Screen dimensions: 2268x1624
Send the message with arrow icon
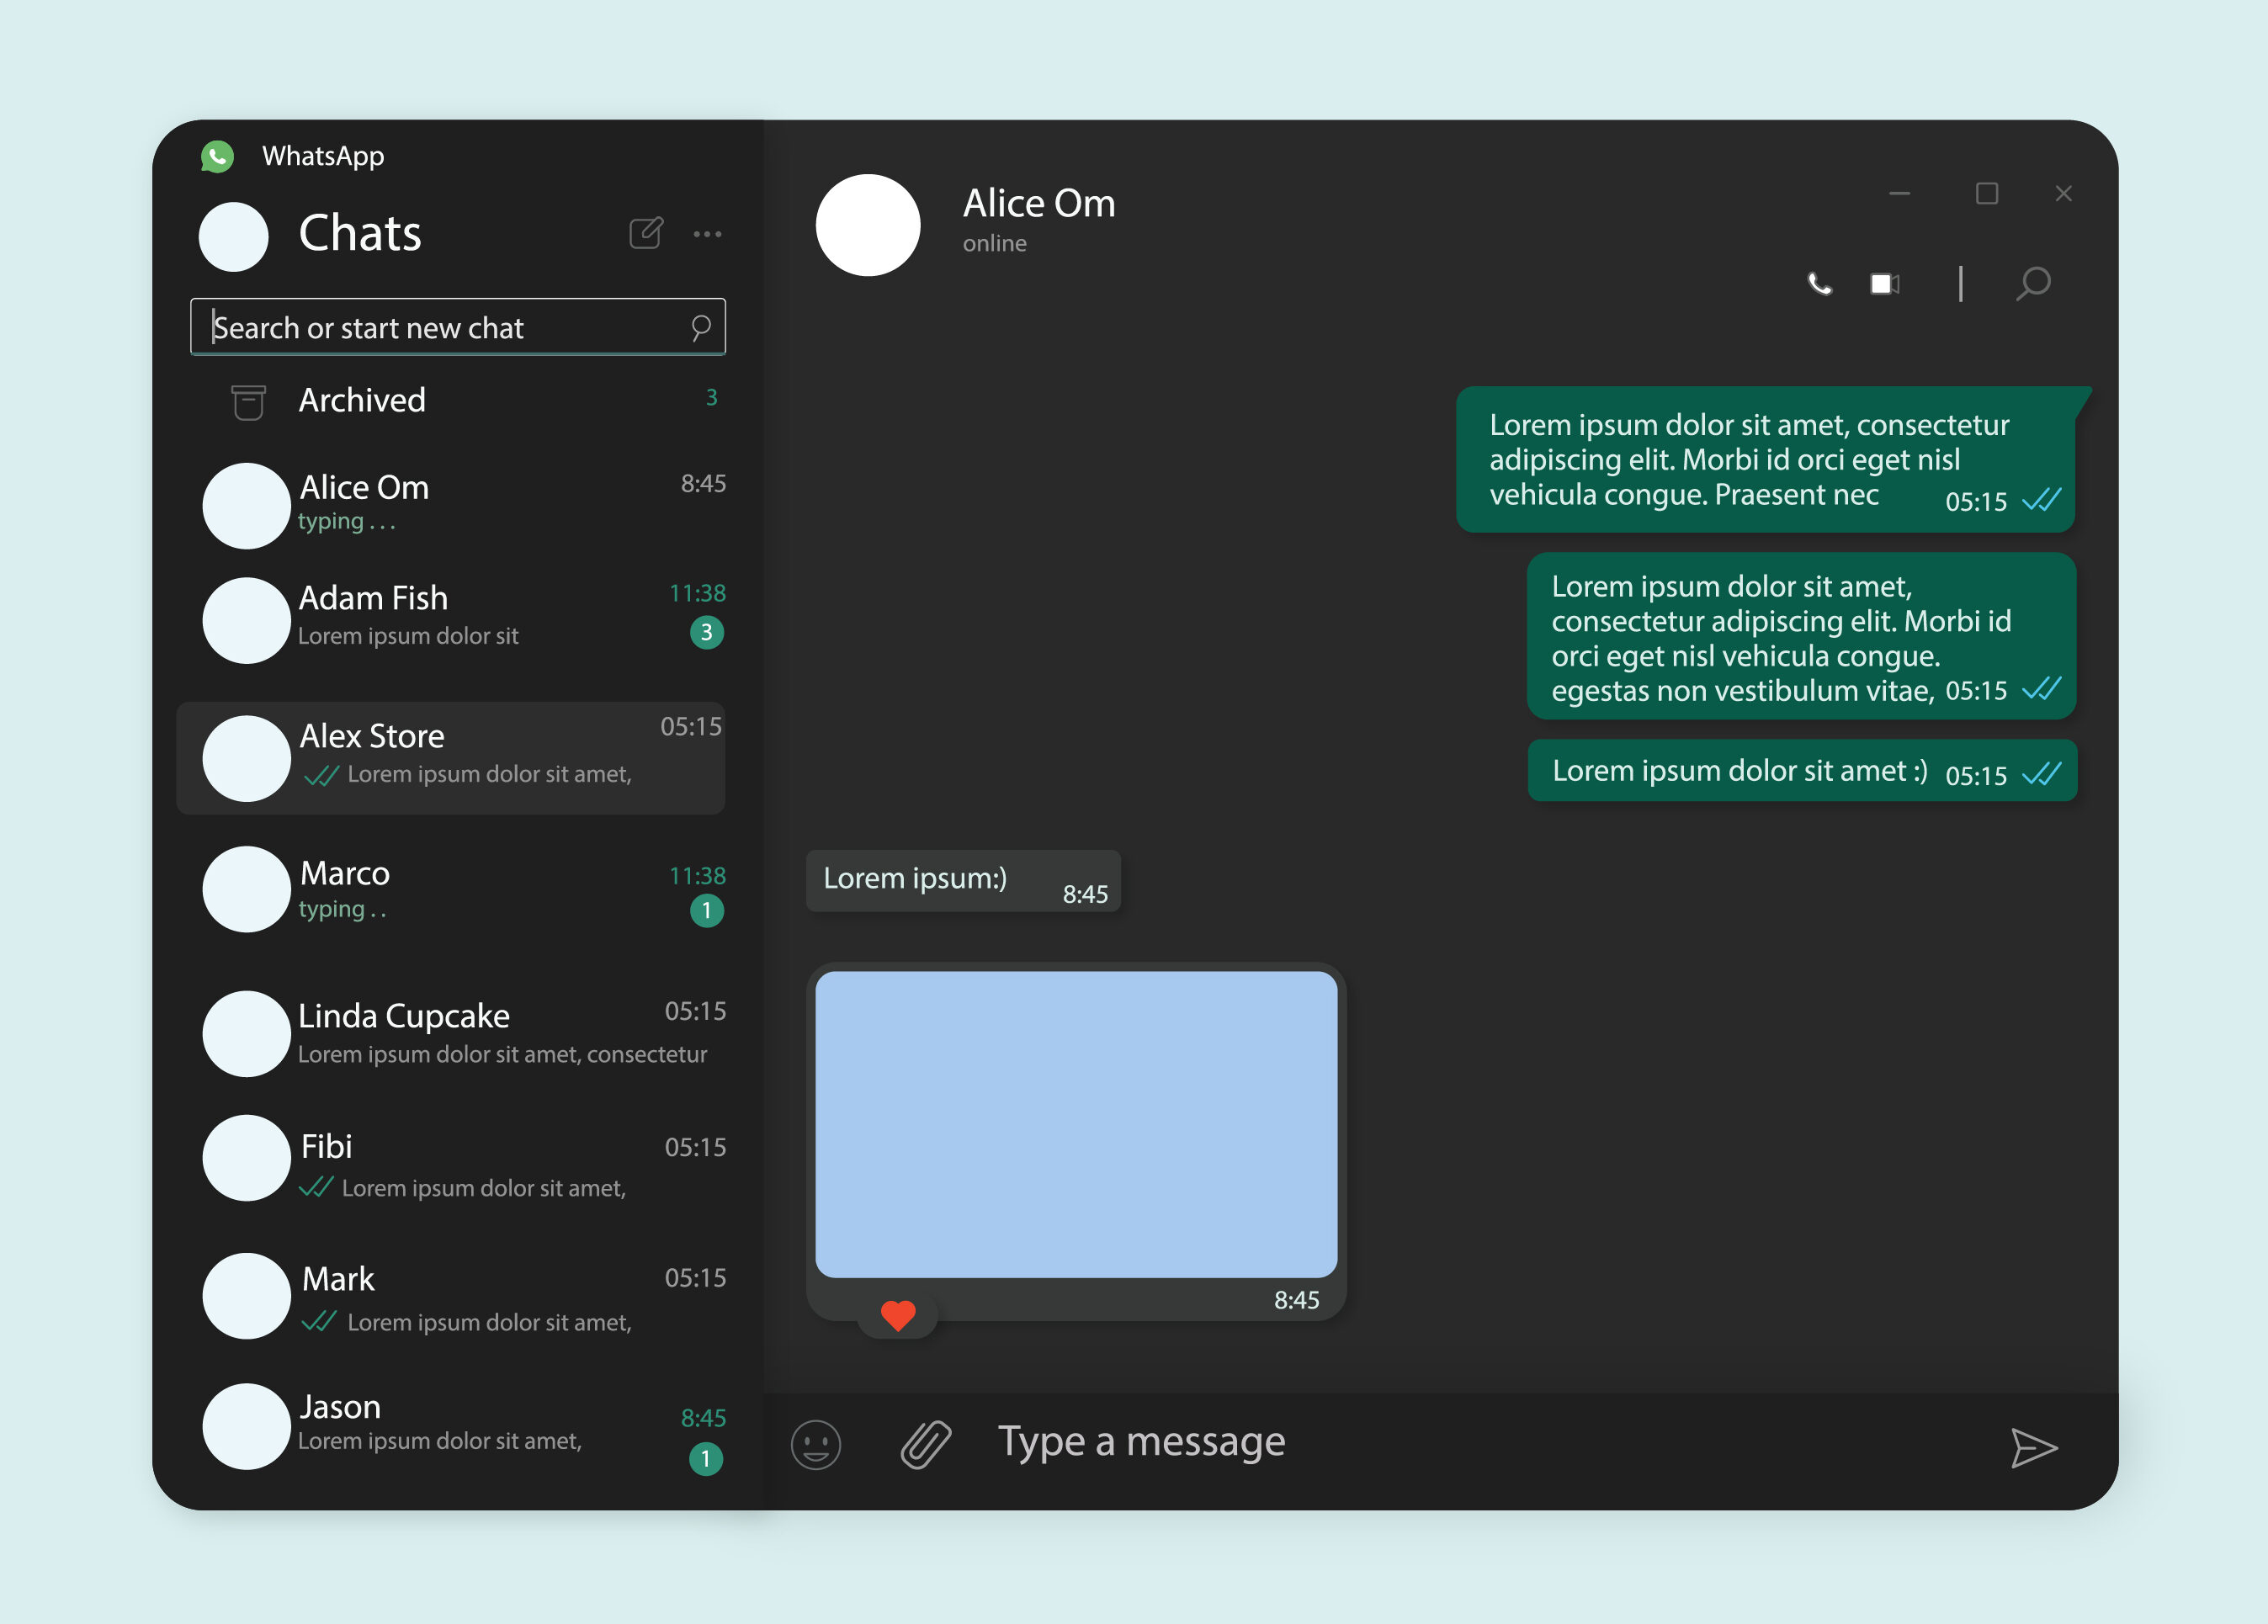2034,1448
